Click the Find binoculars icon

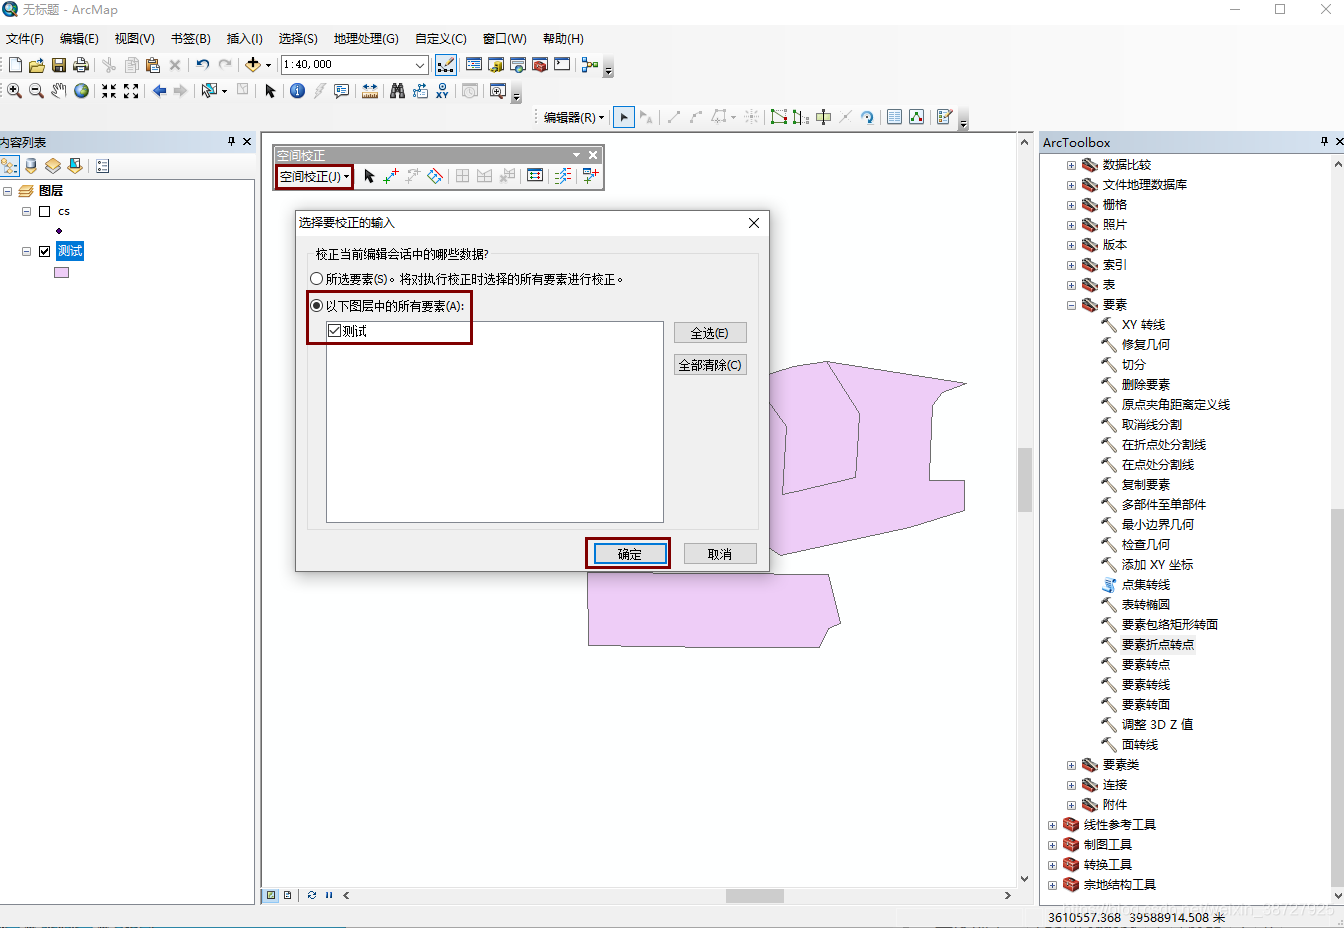(397, 91)
